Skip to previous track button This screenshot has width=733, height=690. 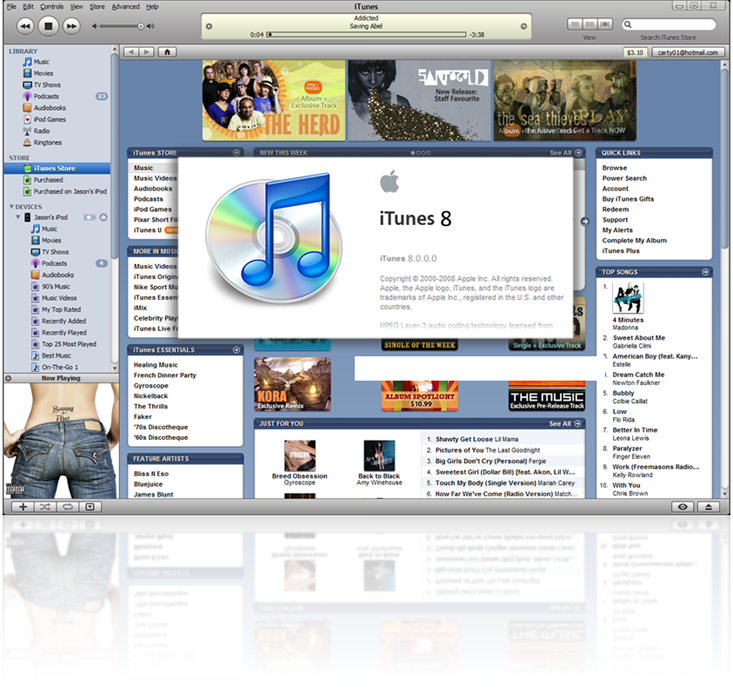pos(25,26)
